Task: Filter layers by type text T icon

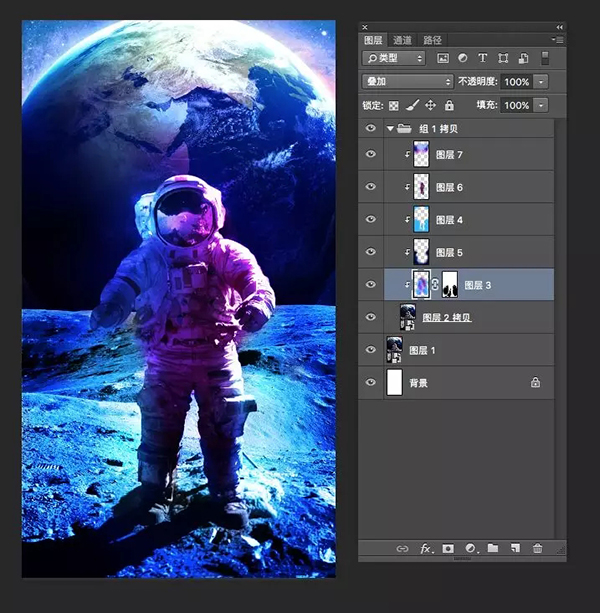Action: pos(483,59)
